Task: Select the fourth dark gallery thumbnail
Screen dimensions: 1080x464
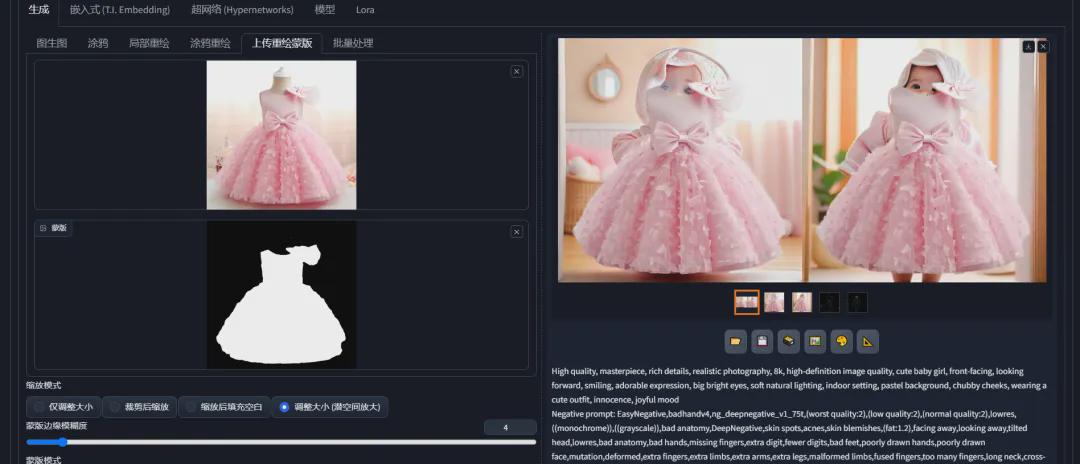Action: (829, 302)
